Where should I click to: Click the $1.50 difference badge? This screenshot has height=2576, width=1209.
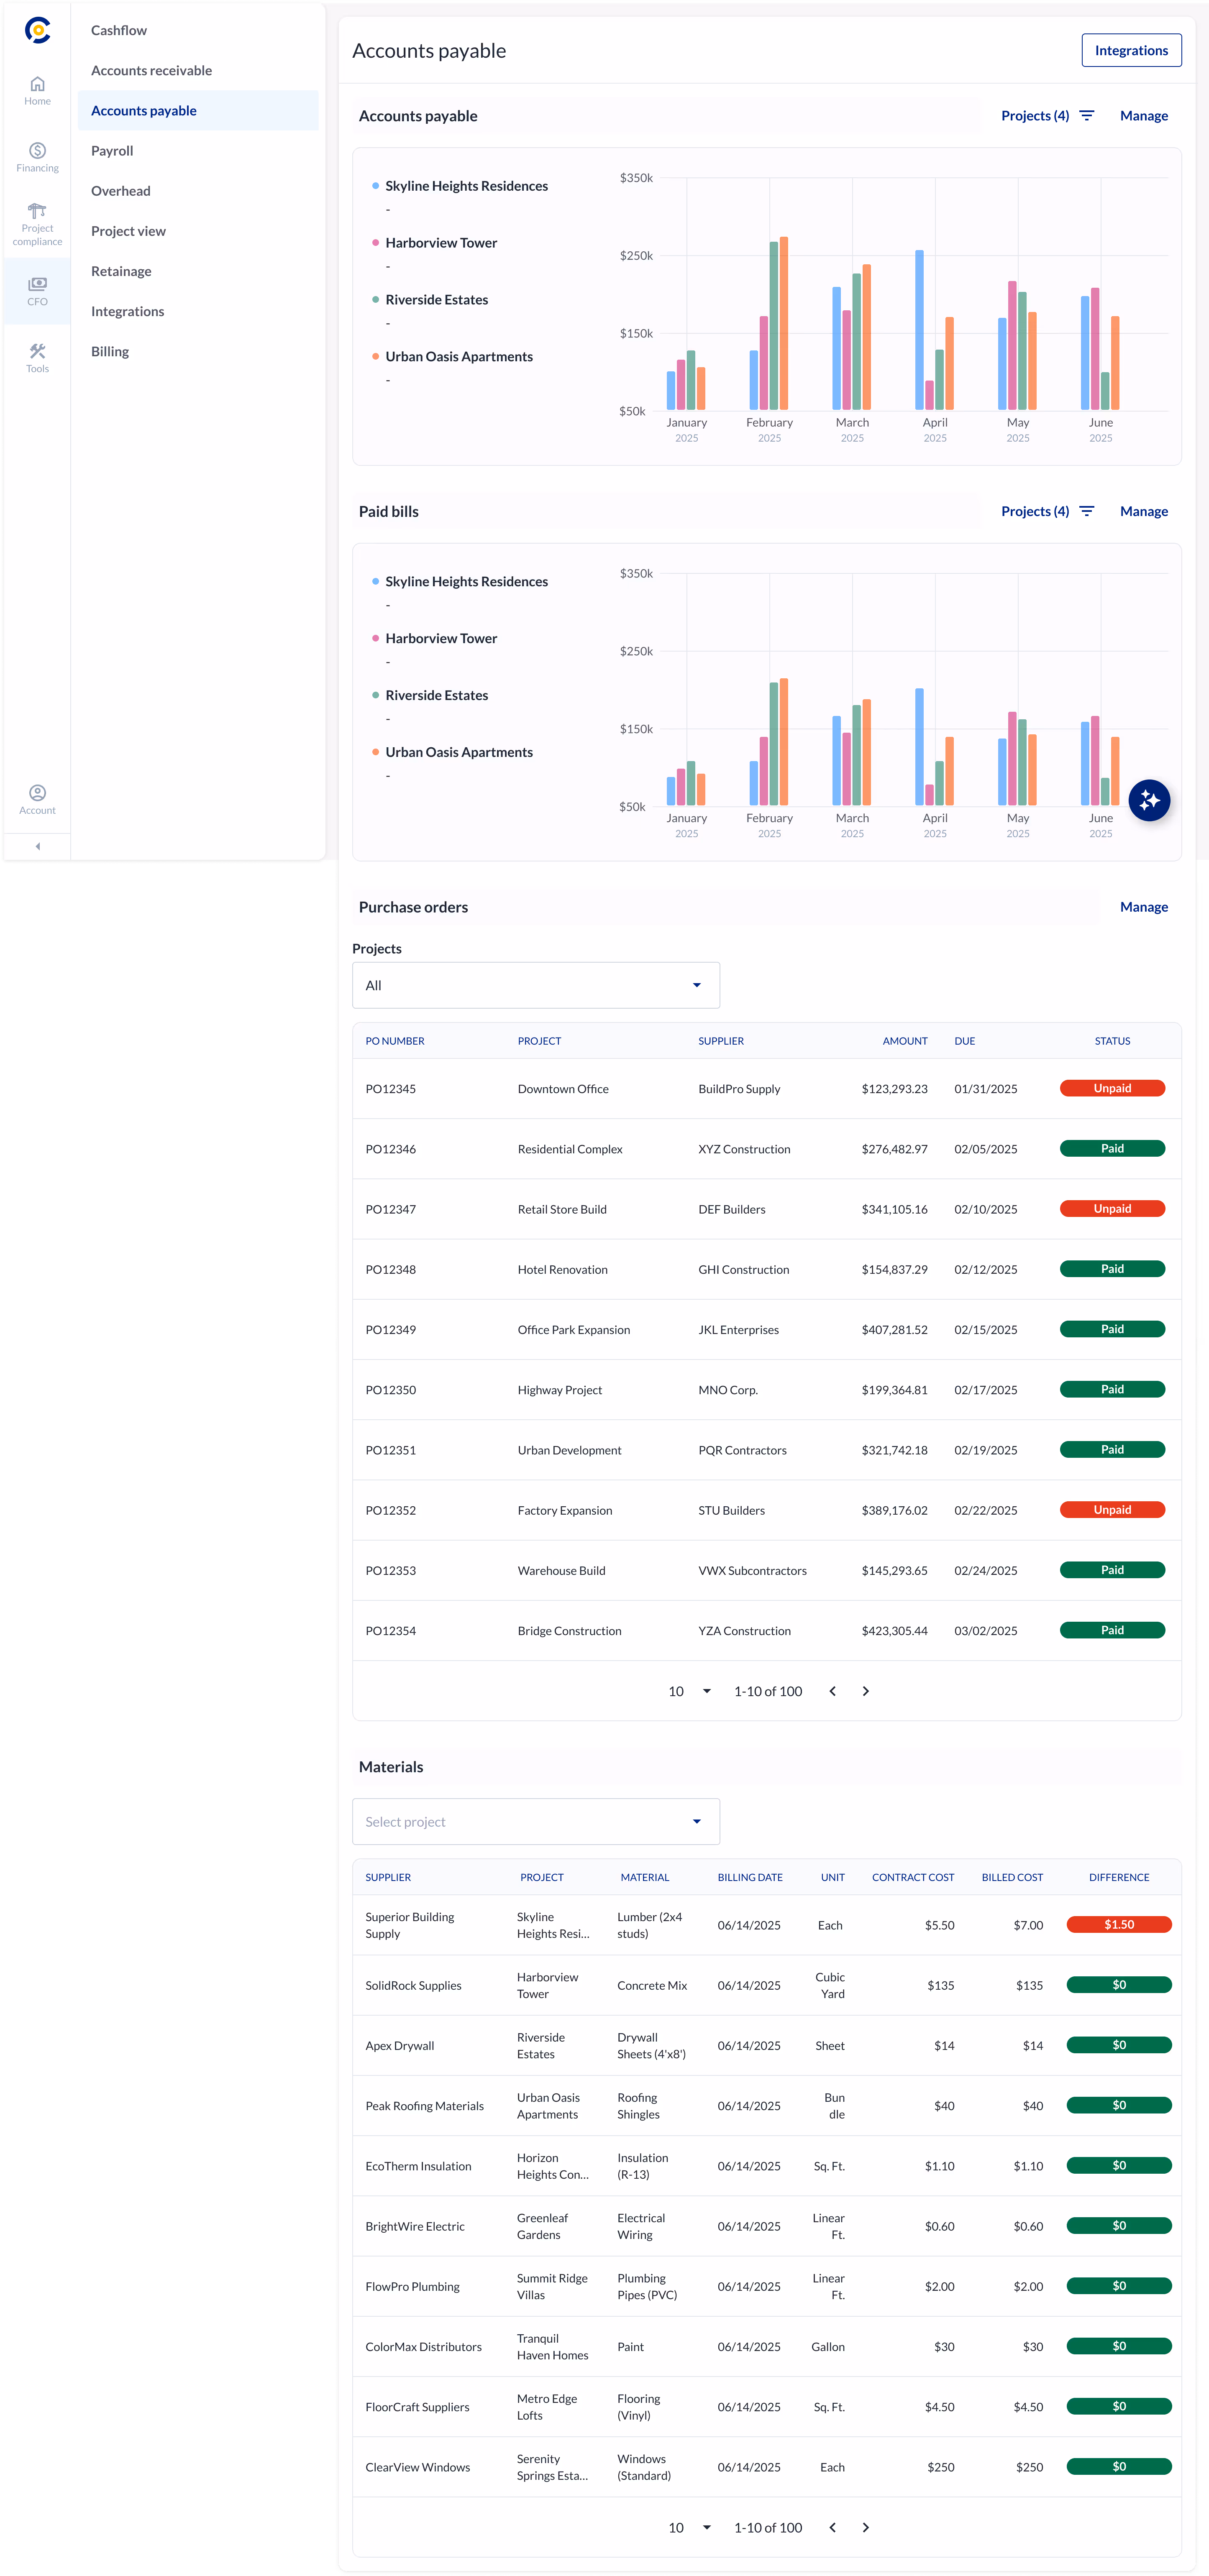click(x=1119, y=1924)
